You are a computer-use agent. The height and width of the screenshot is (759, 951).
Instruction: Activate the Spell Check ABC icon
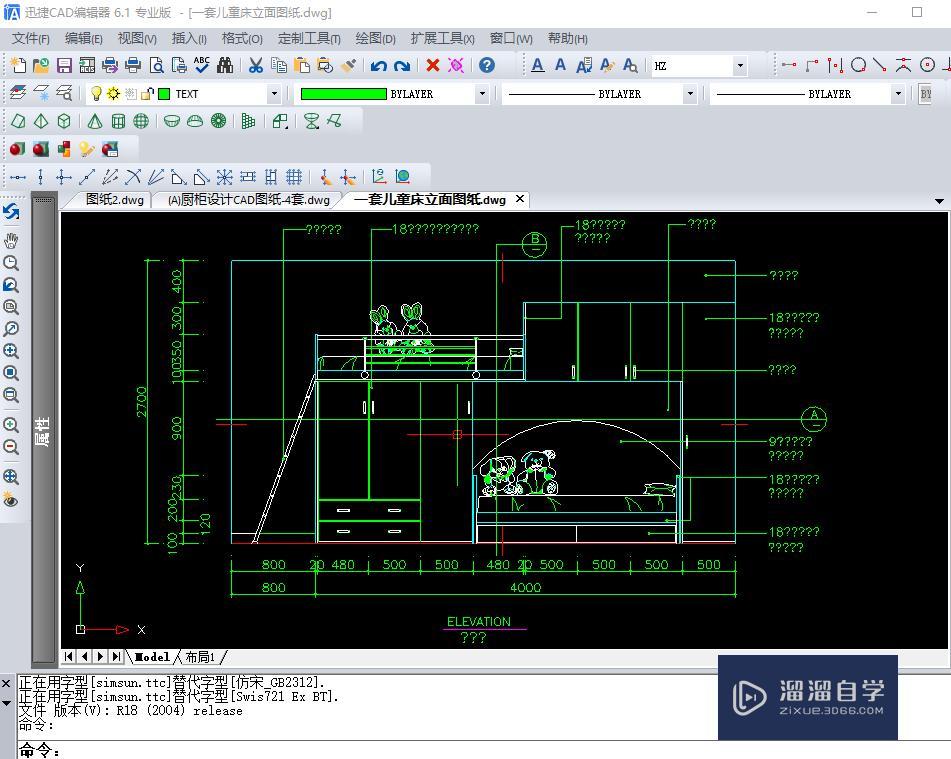(200, 66)
